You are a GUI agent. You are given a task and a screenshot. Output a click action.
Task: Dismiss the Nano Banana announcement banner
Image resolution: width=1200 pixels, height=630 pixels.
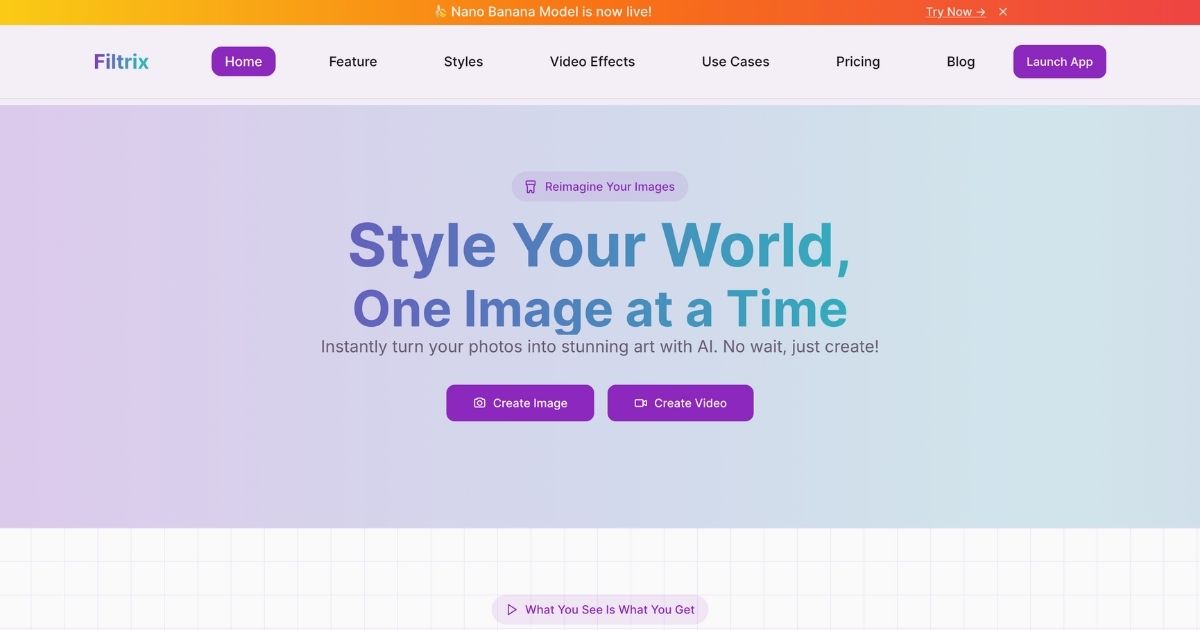click(1002, 12)
